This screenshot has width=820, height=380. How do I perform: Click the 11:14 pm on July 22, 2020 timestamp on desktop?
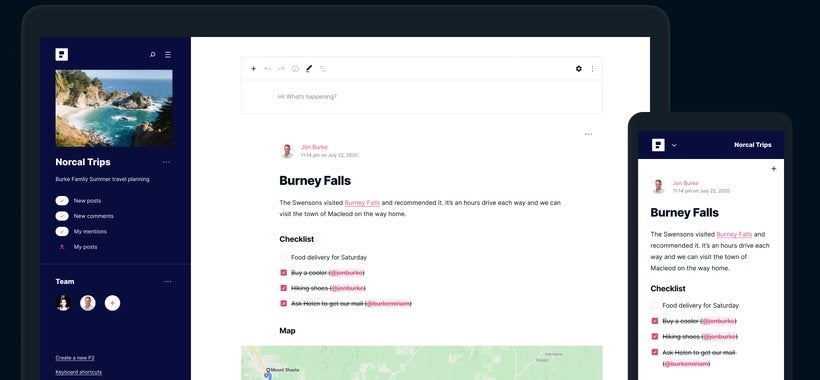tap(329, 155)
